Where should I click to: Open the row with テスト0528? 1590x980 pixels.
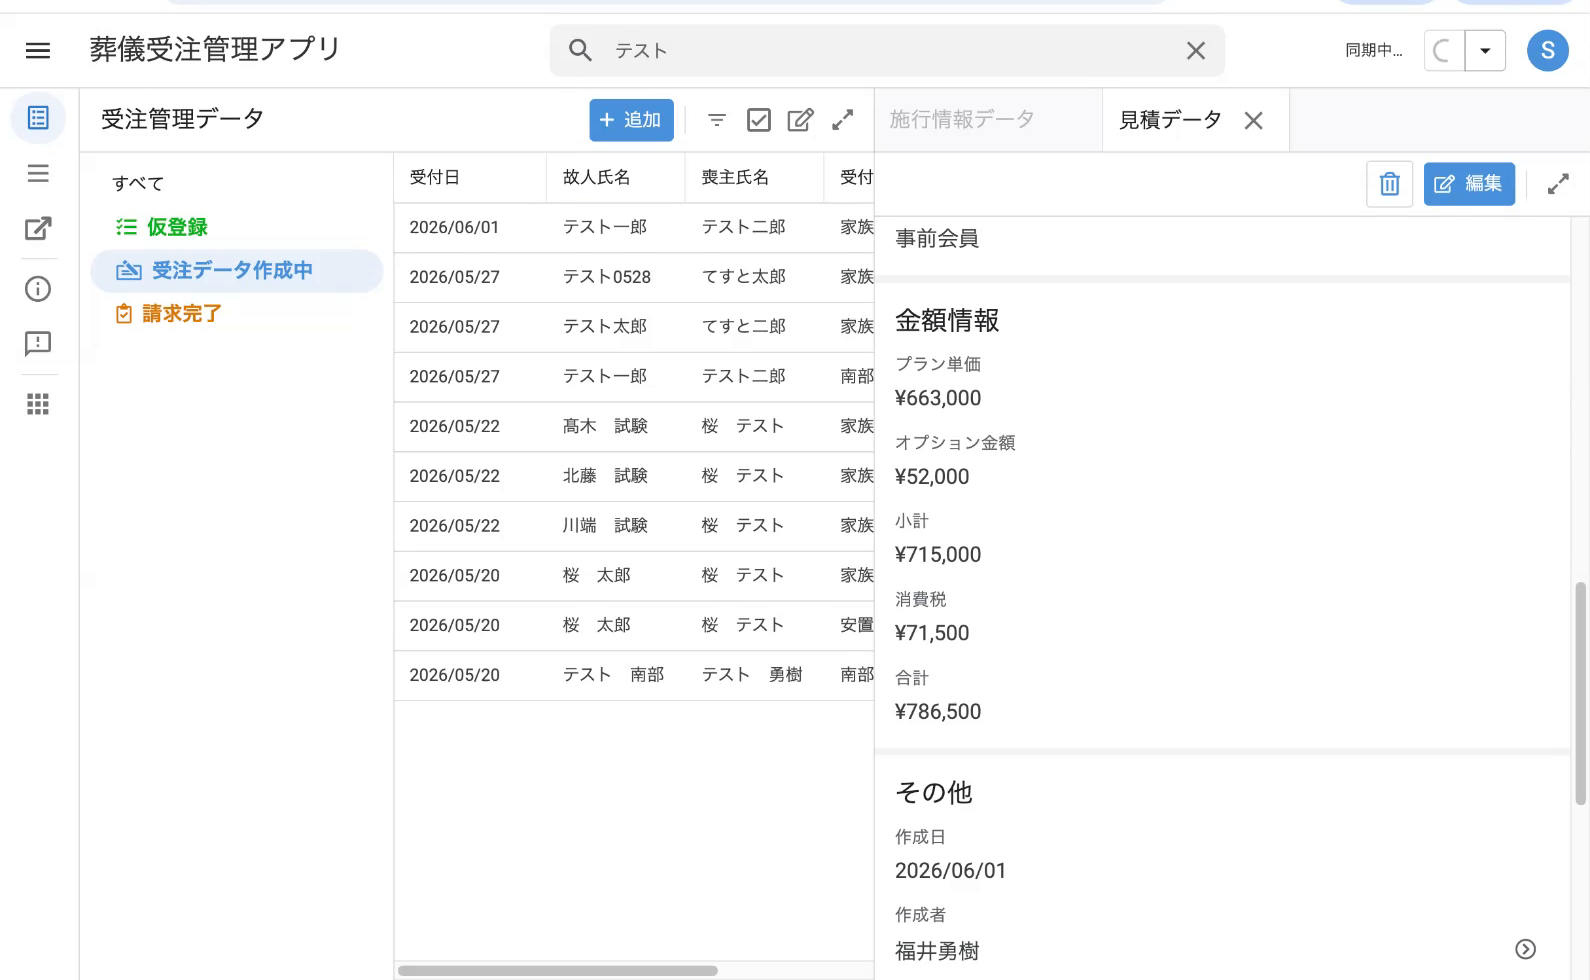point(634,277)
